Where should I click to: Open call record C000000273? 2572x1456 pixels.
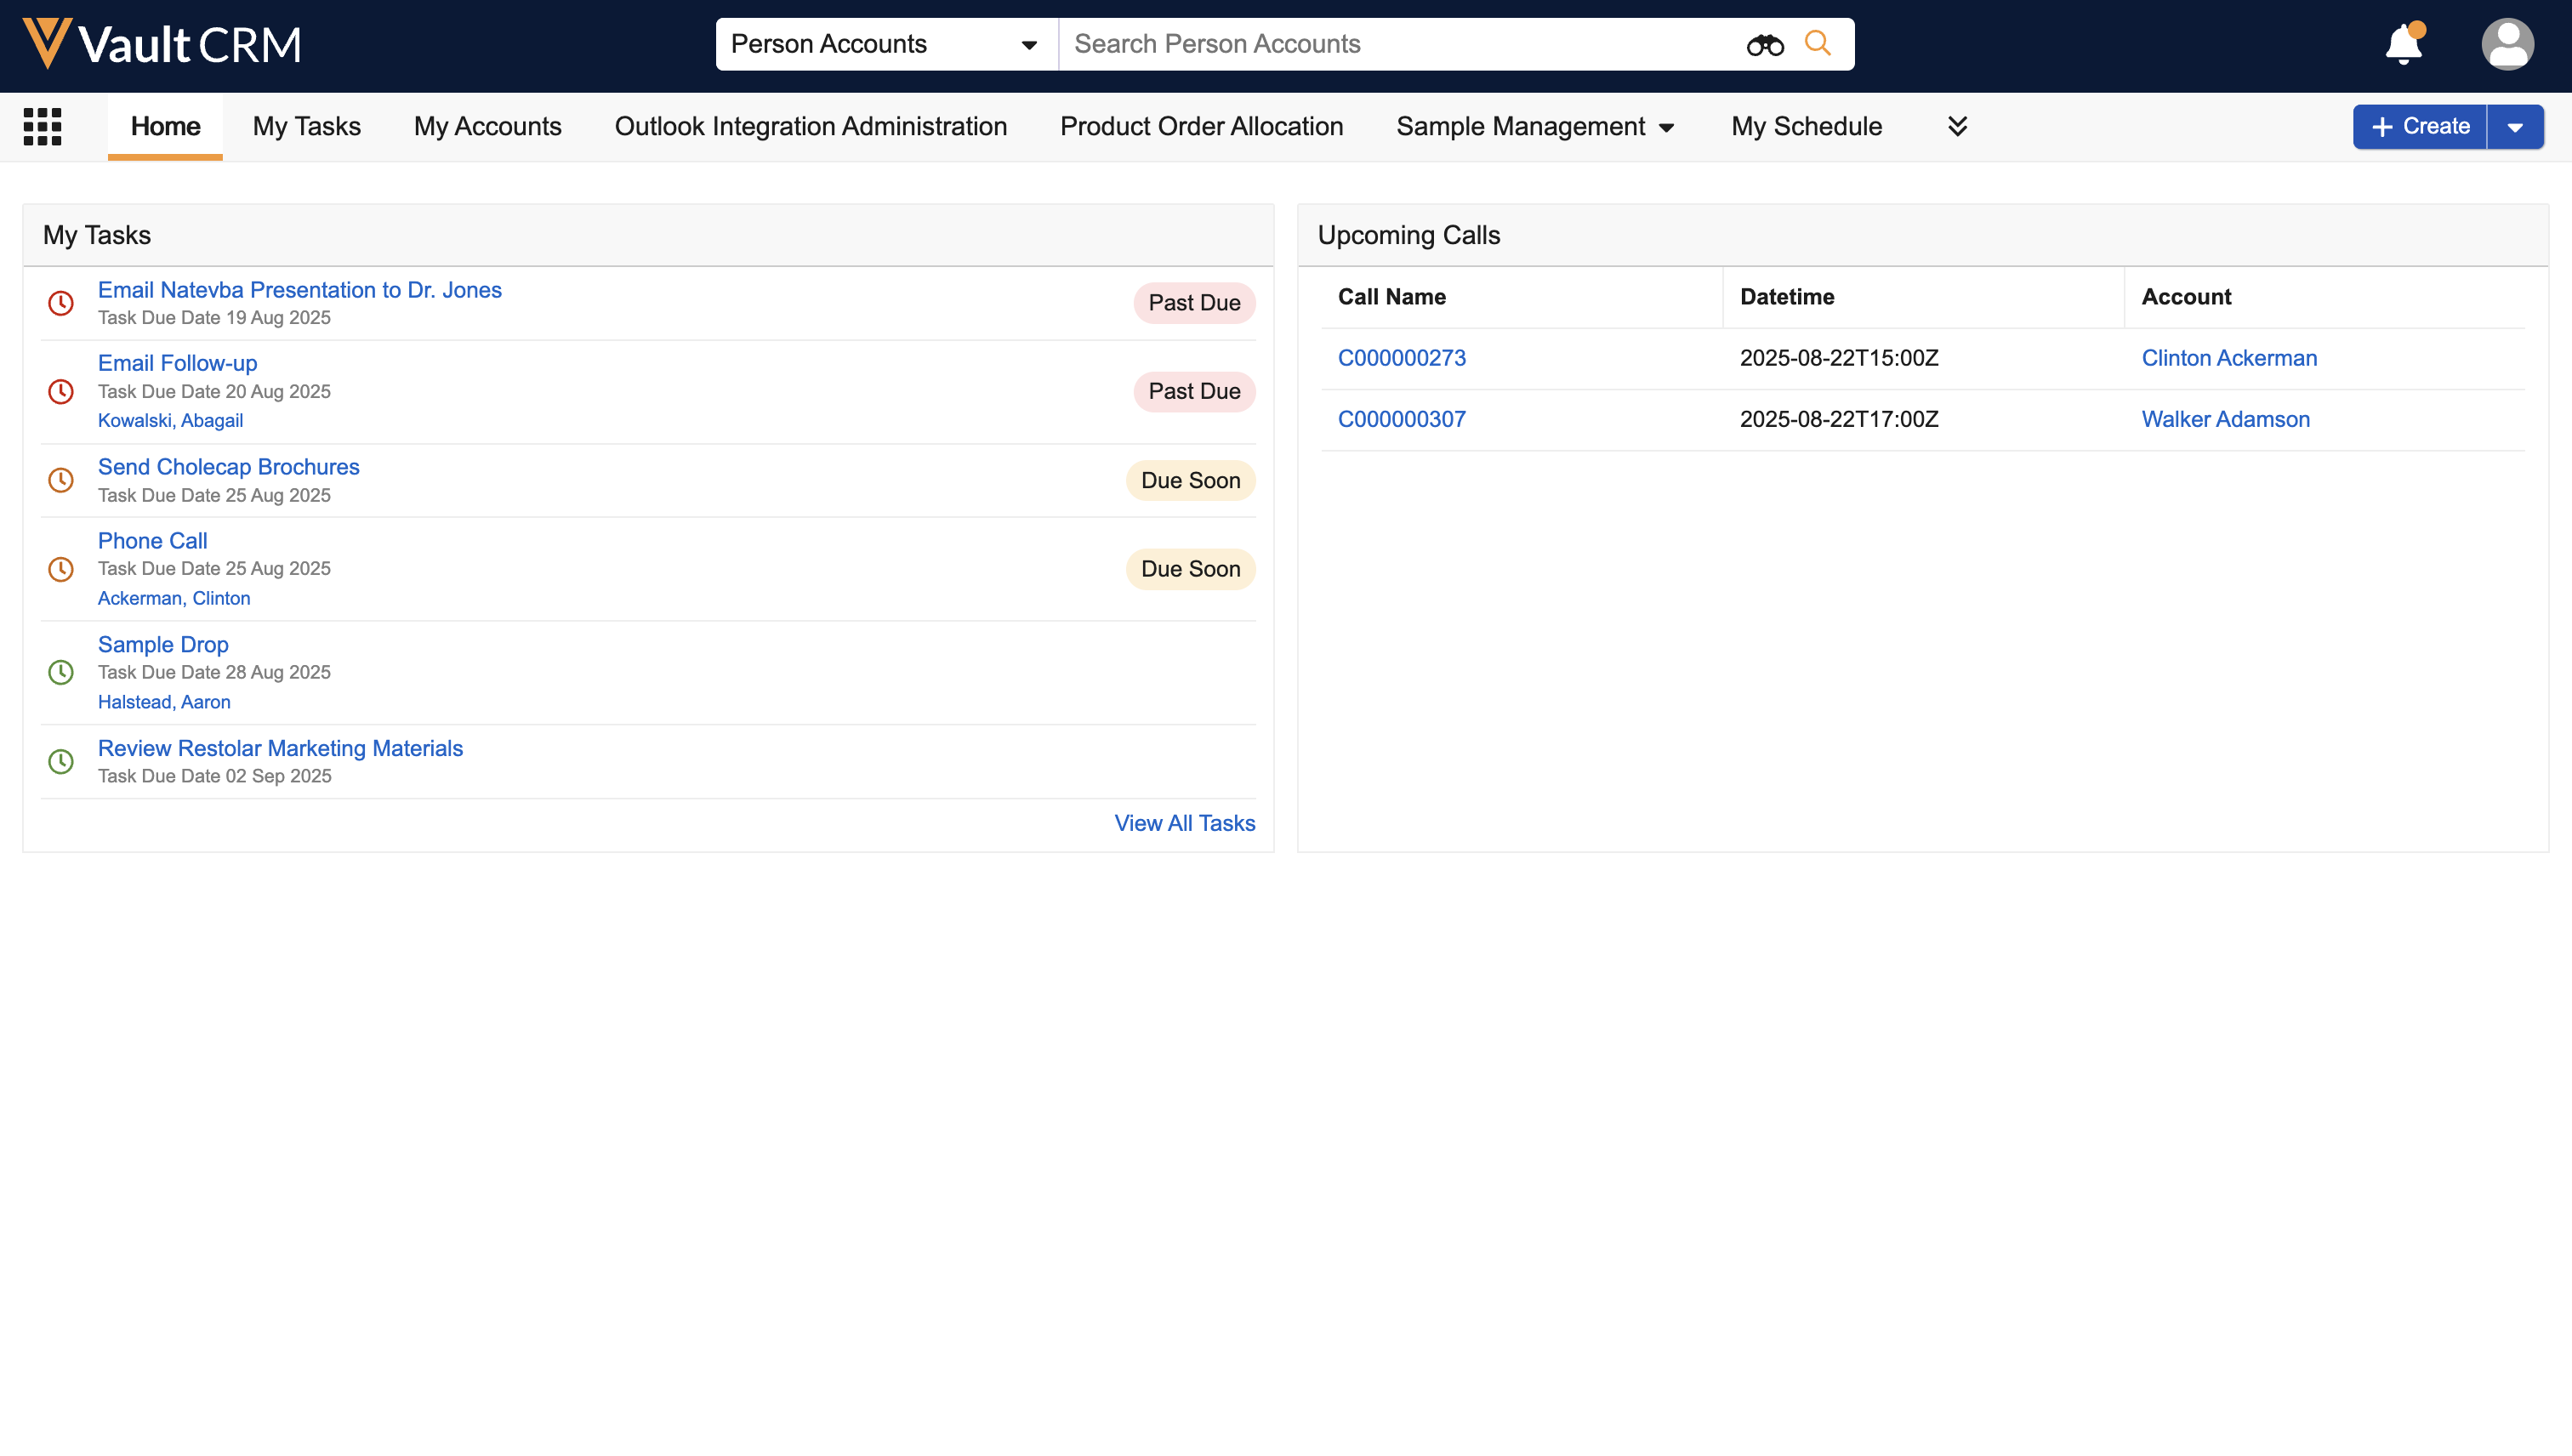[1402, 357]
